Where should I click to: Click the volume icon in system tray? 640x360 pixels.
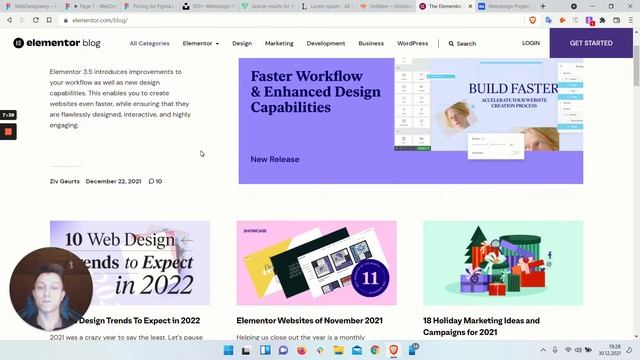[578, 350]
